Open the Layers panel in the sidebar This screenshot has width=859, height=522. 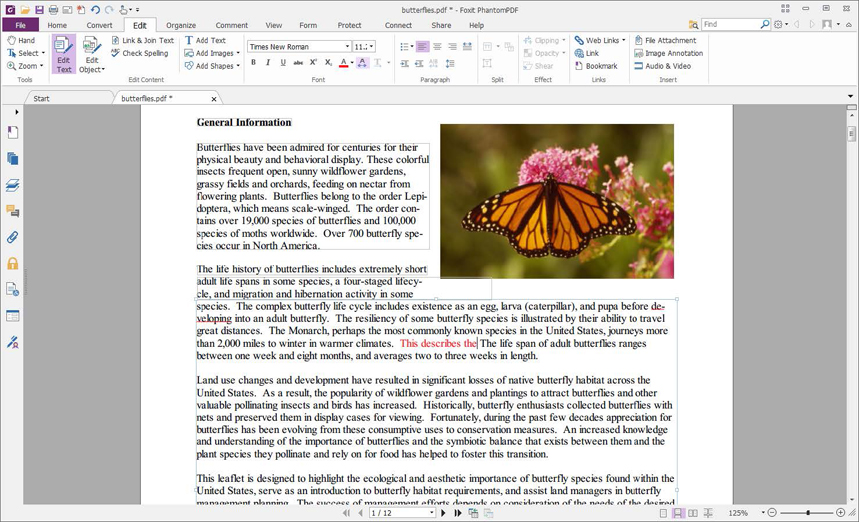[13, 185]
